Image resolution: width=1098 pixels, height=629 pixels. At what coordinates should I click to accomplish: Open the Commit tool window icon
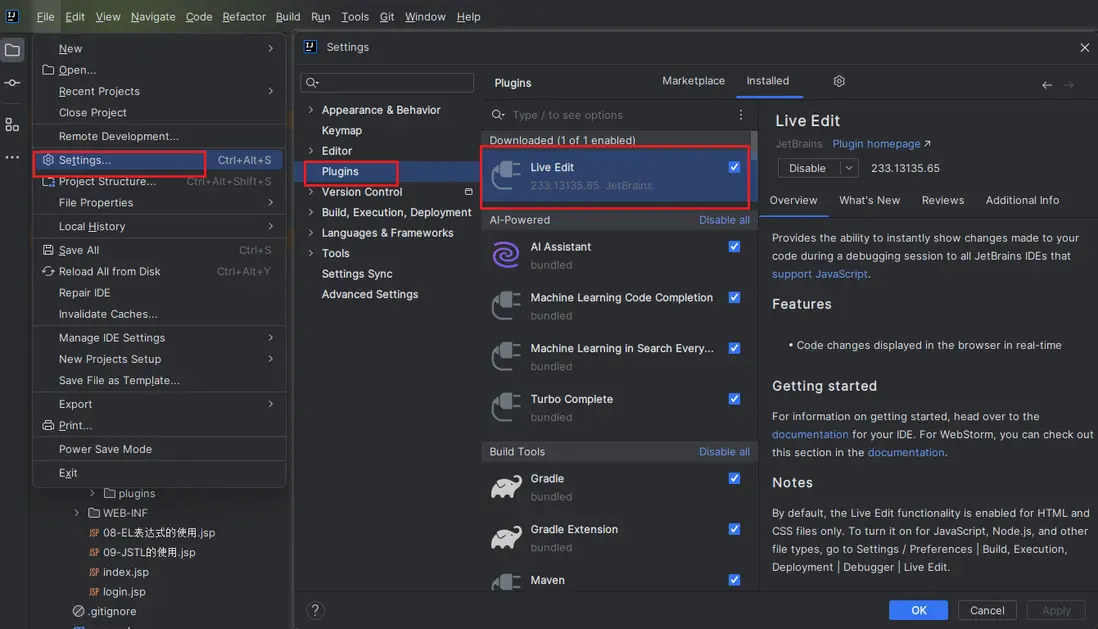(x=12, y=83)
